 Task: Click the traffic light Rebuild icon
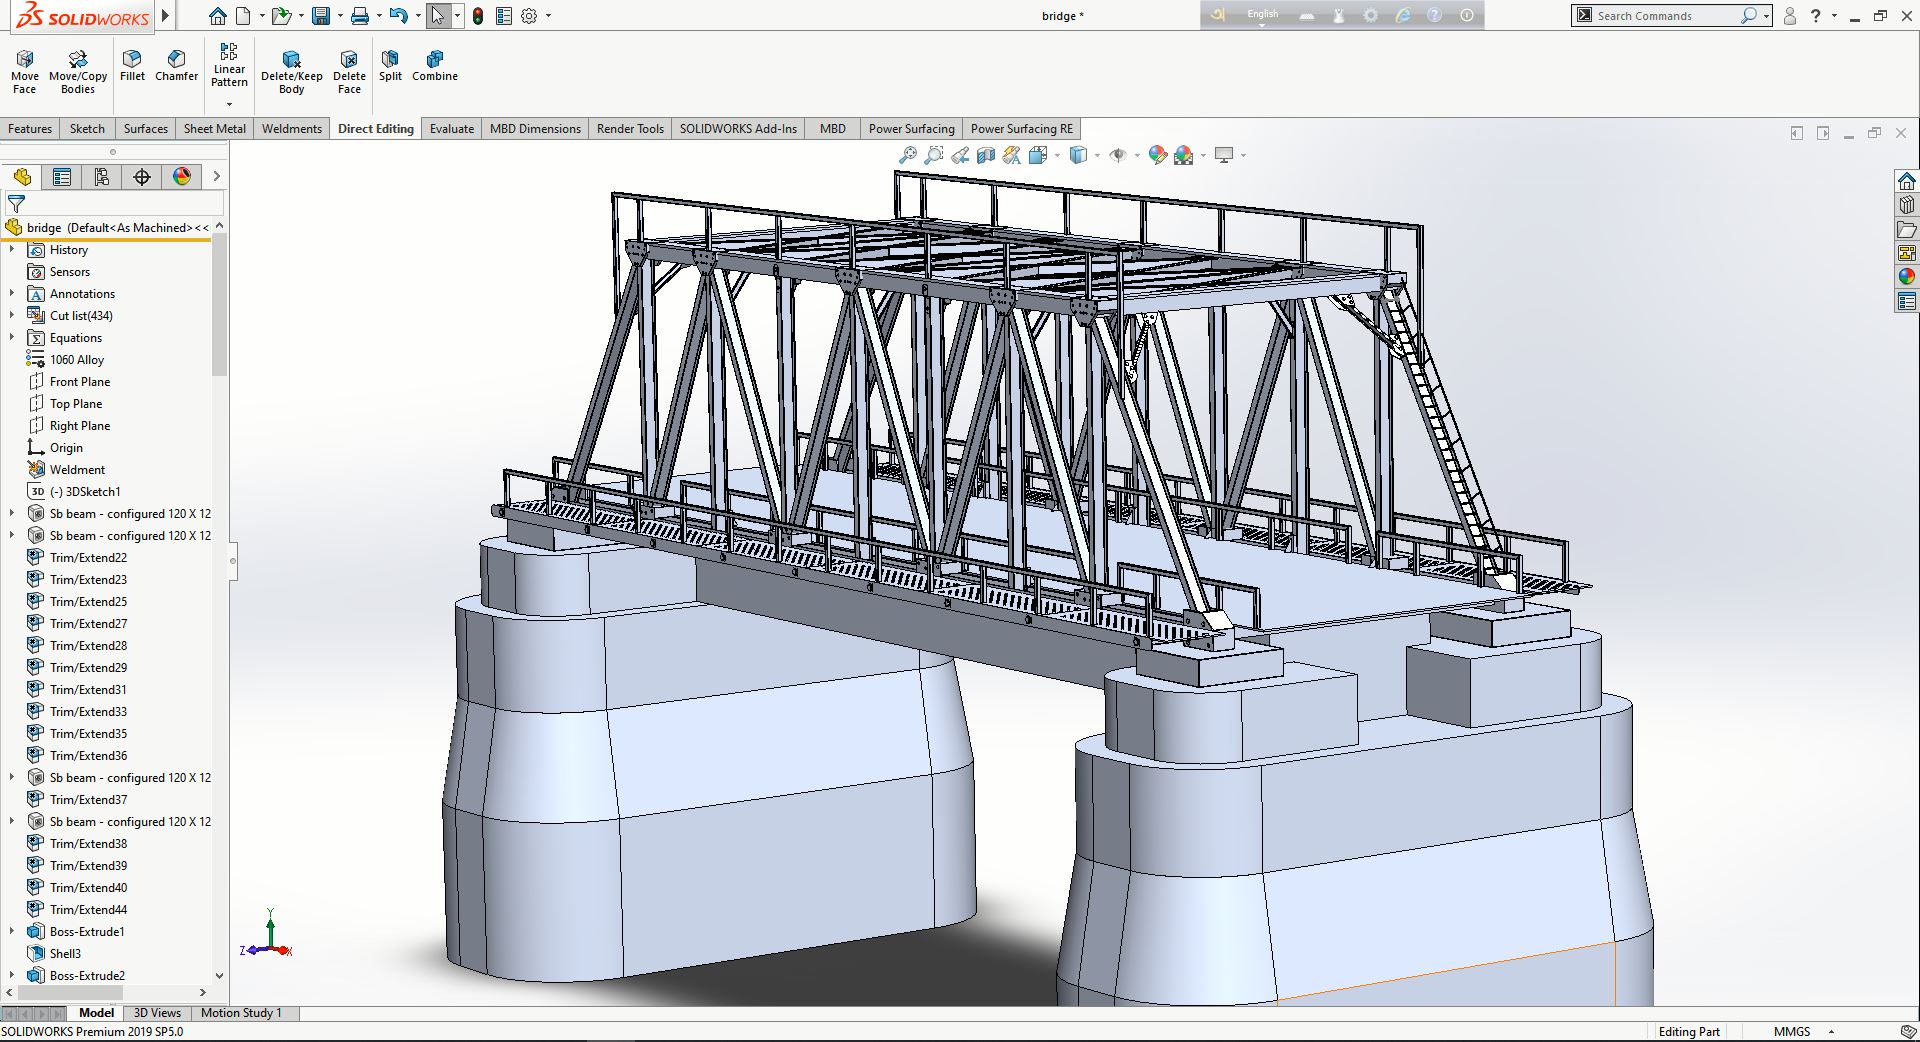tap(478, 16)
